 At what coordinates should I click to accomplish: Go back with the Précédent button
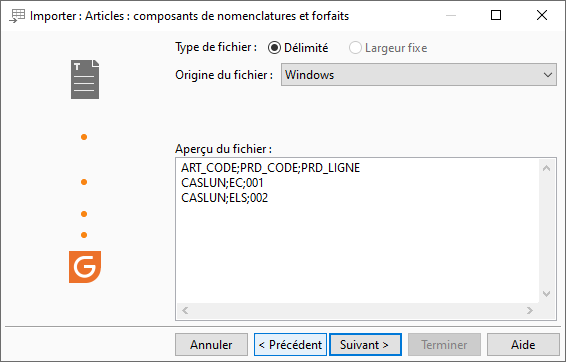[290, 345]
